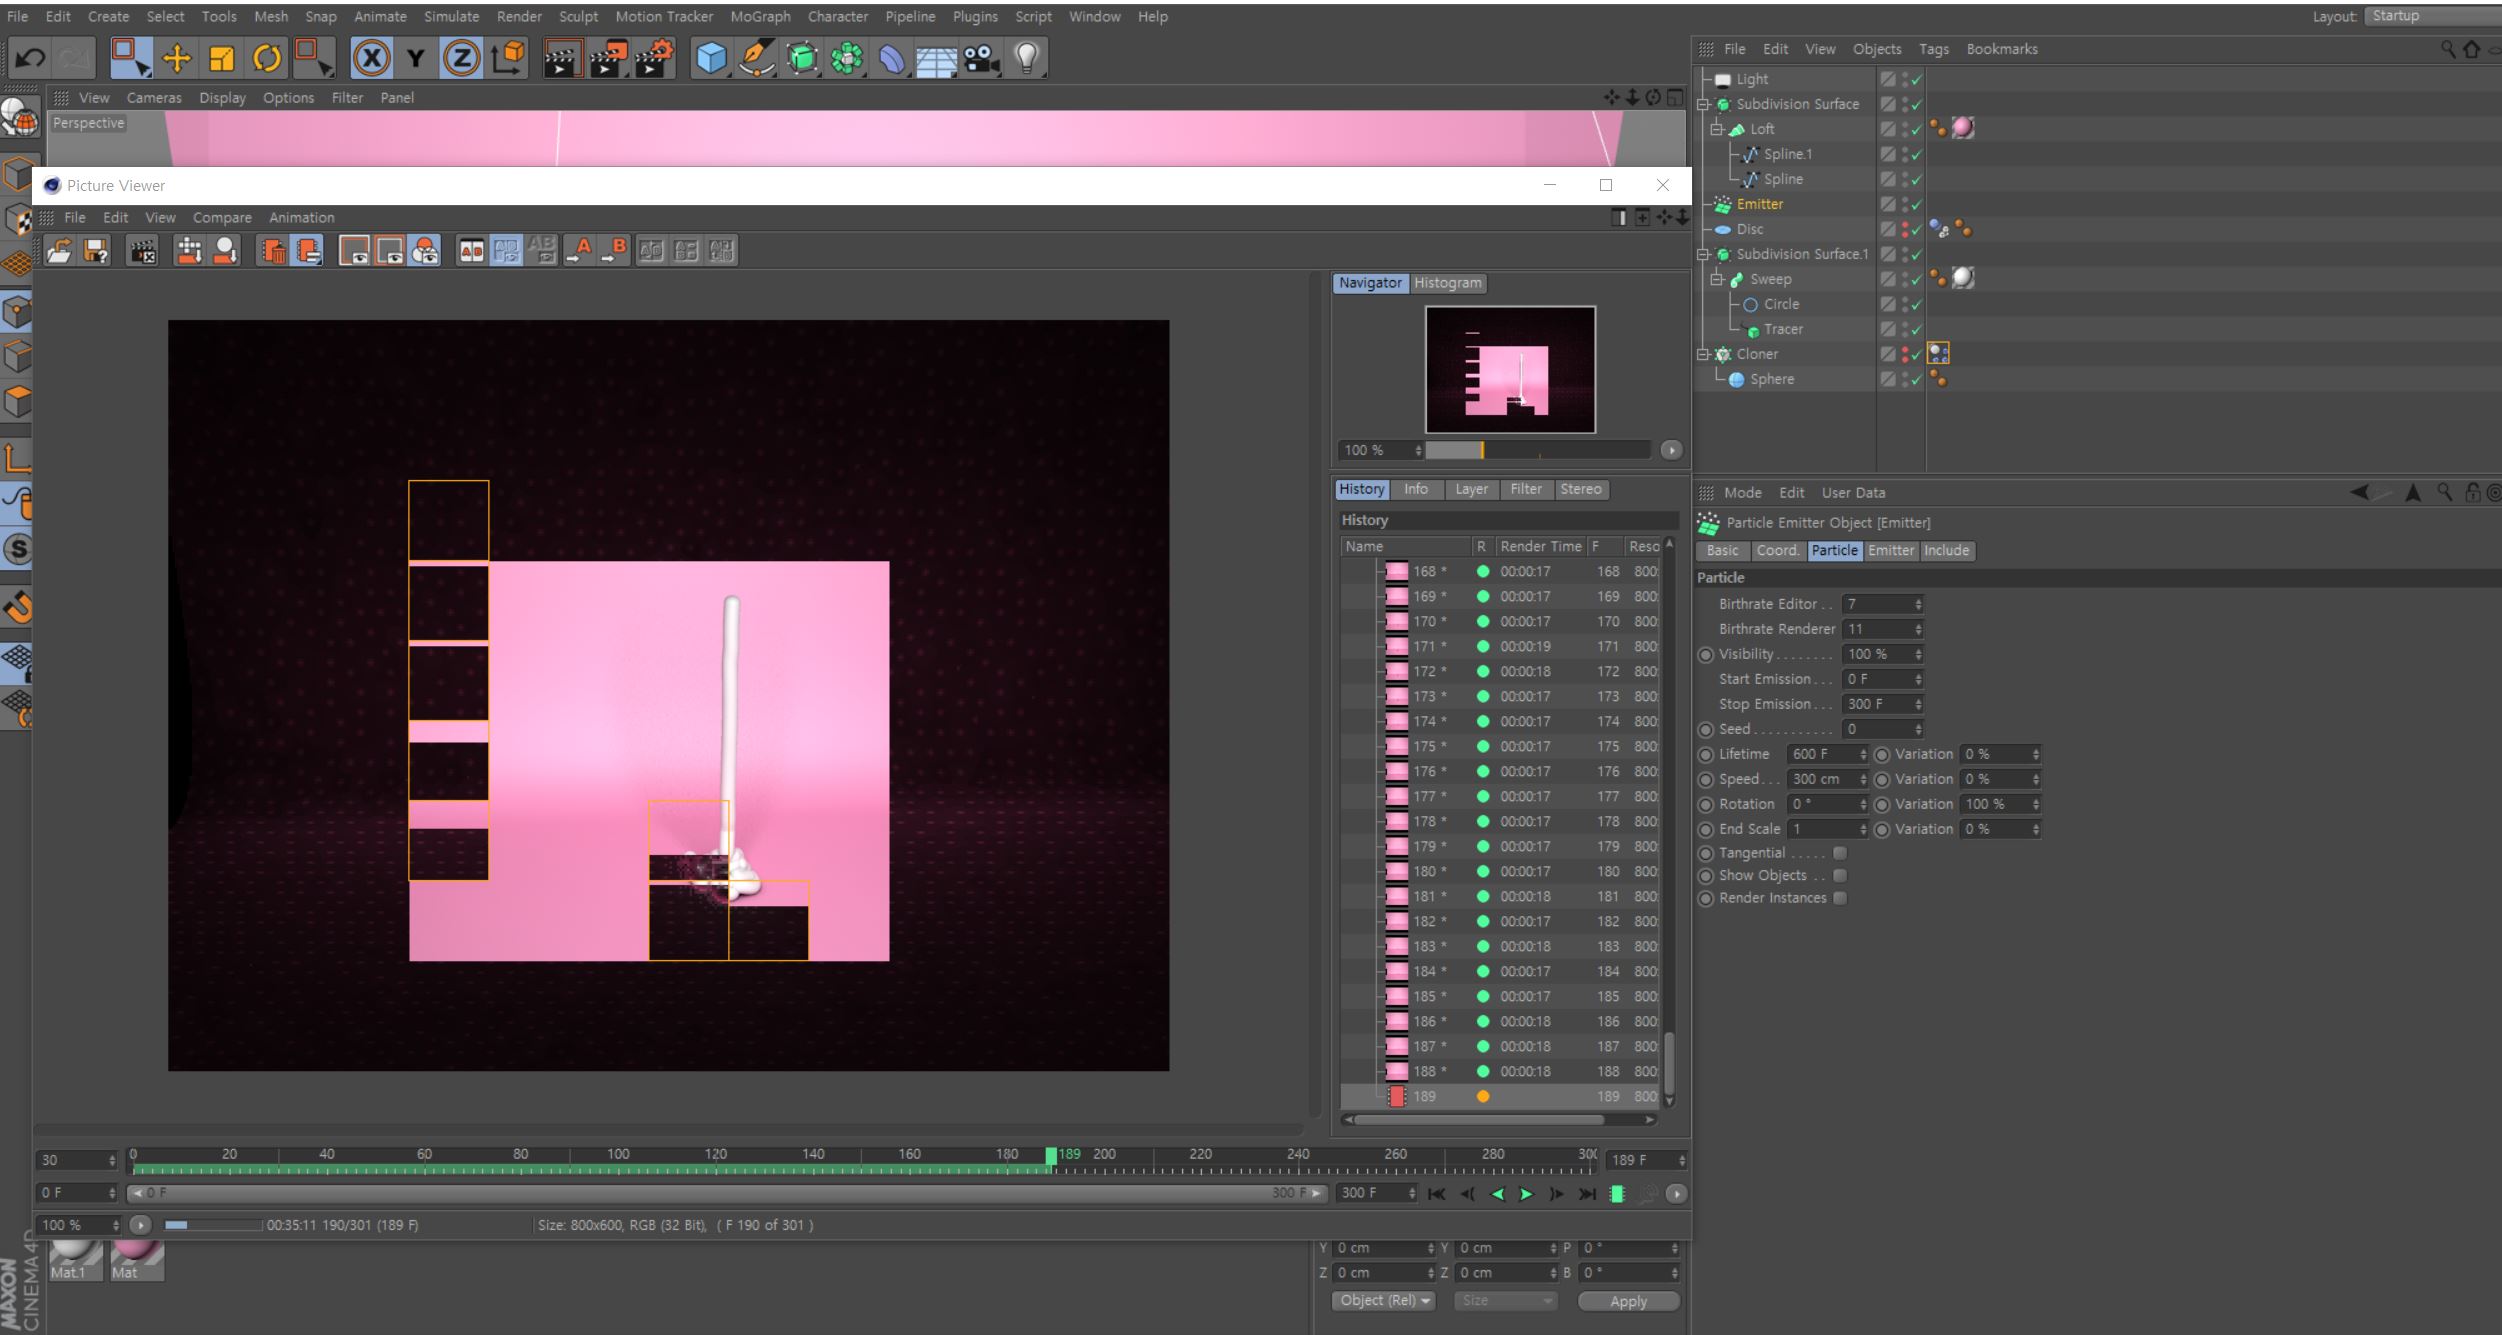This screenshot has height=1335, width=2502.
Task: Enable the Render Instances checkbox
Action: pos(1840,898)
